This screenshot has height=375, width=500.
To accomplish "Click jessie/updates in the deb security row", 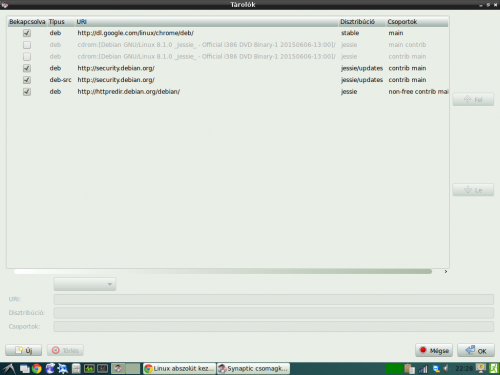I will tap(362, 68).
